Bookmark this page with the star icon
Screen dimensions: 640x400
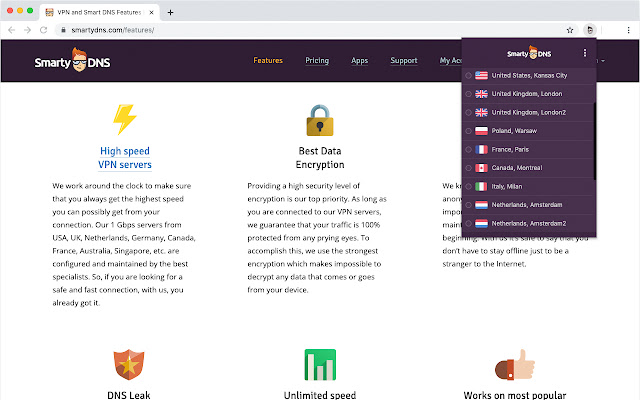click(x=570, y=30)
